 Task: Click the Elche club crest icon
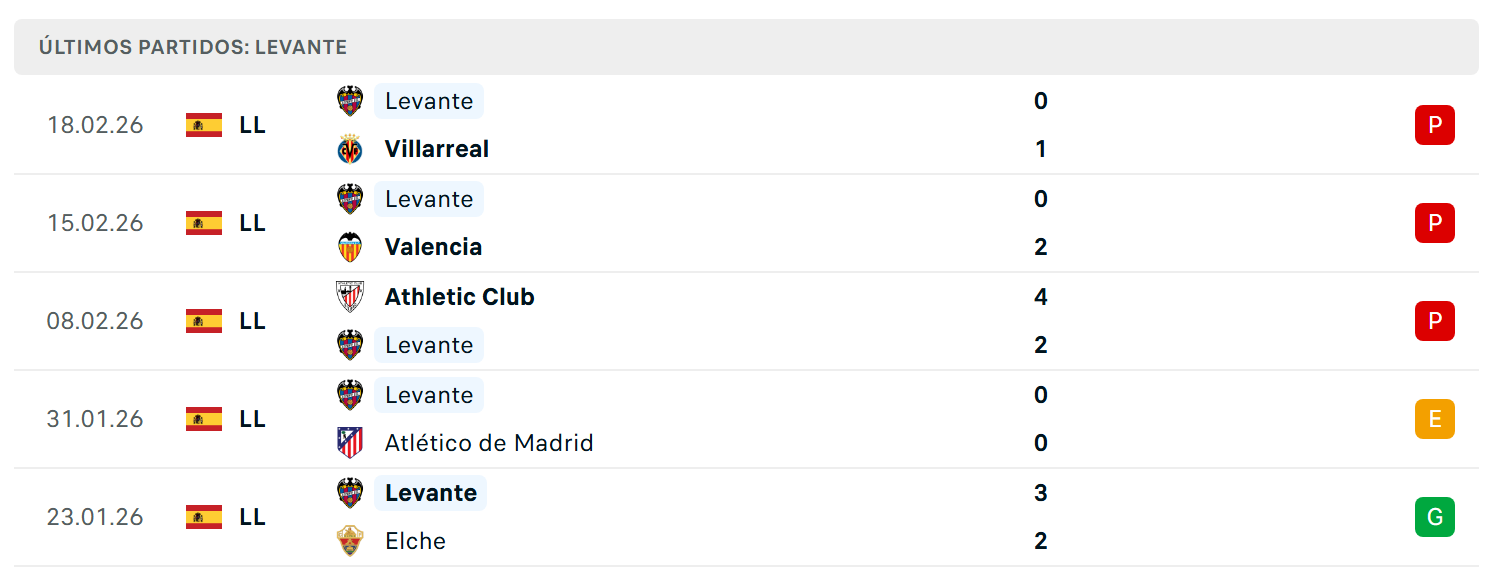[350, 541]
